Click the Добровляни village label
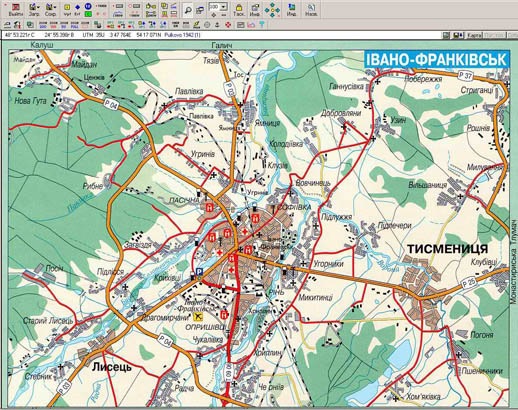 point(341,113)
